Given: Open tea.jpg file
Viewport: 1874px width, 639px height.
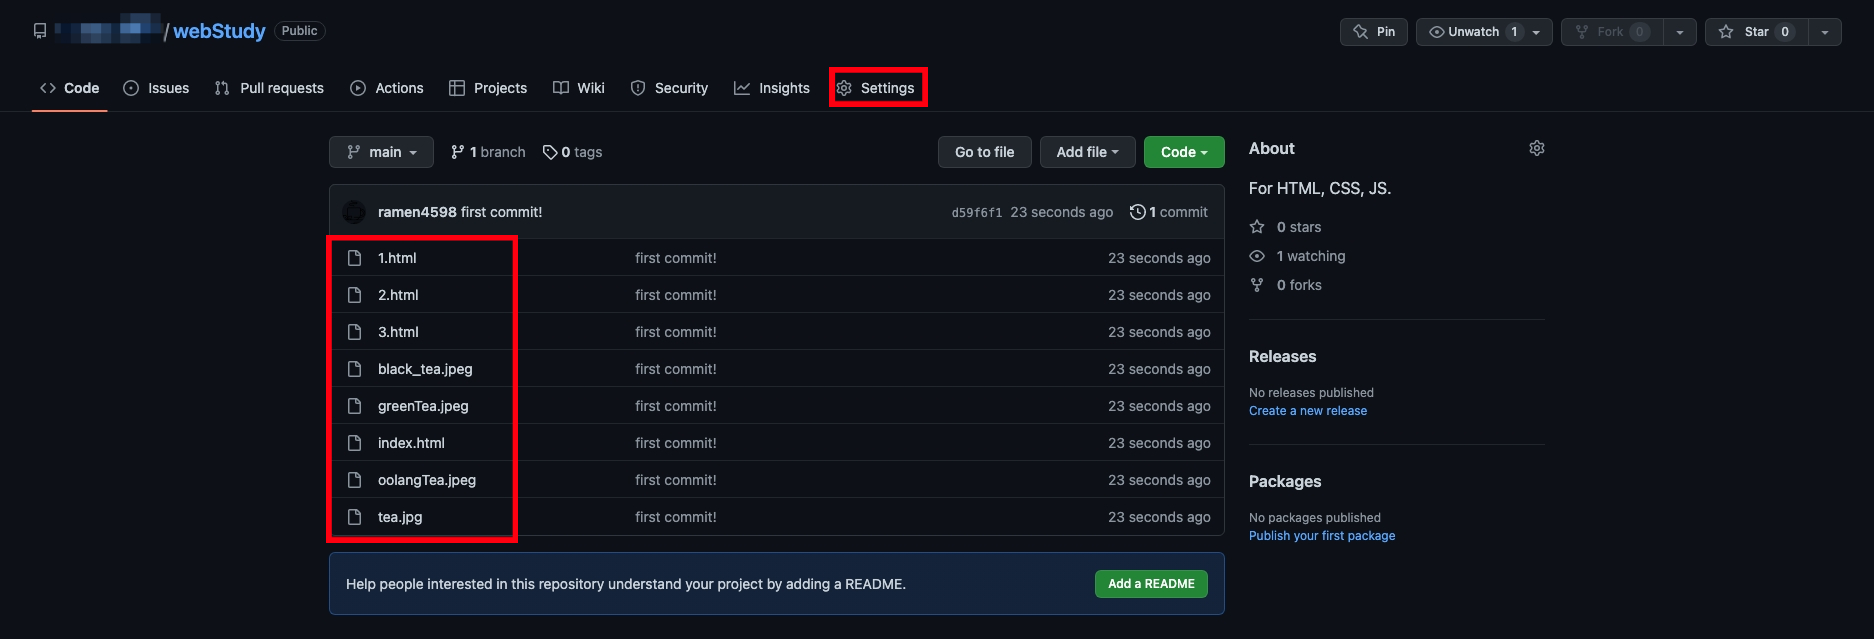Looking at the screenshot, I should (400, 517).
